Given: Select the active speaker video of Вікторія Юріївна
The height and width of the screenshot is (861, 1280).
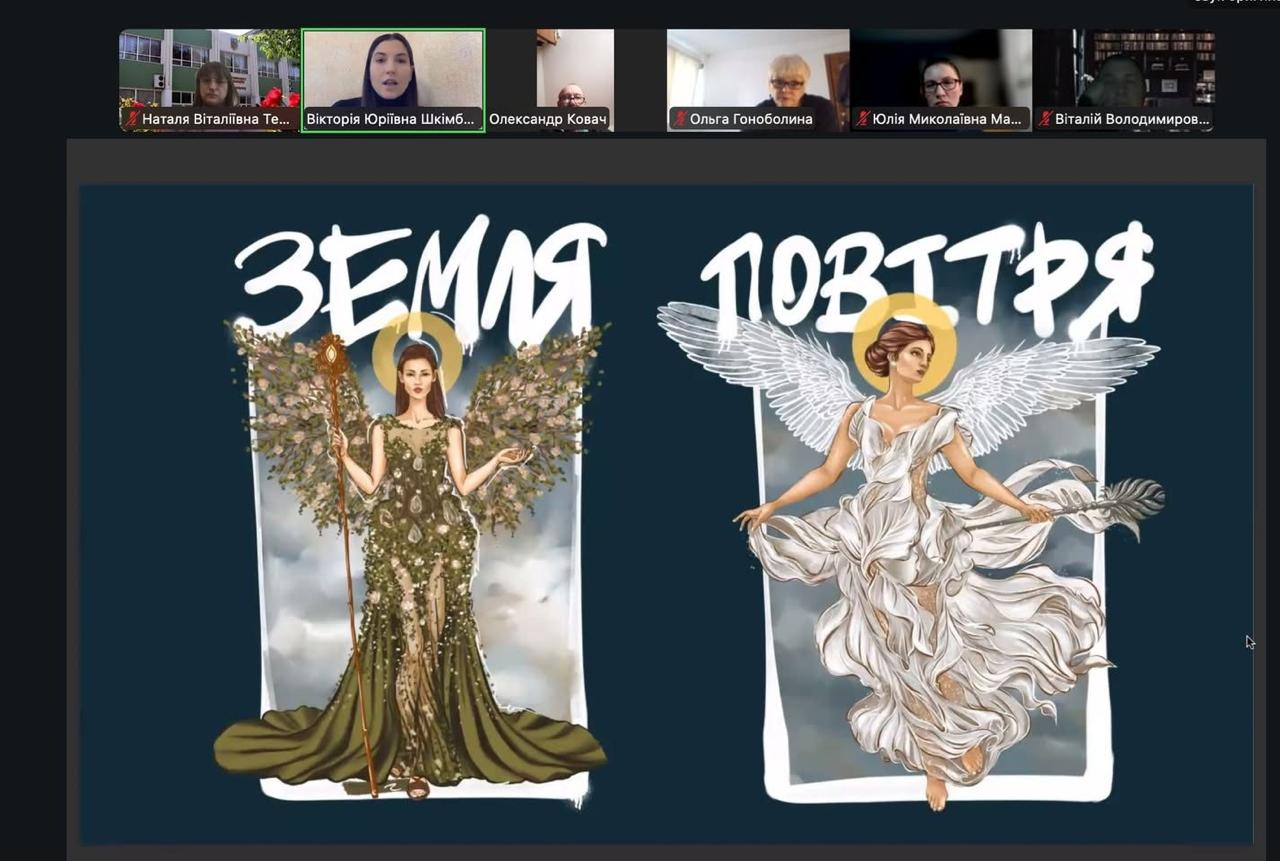Looking at the screenshot, I should coord(393,70).
